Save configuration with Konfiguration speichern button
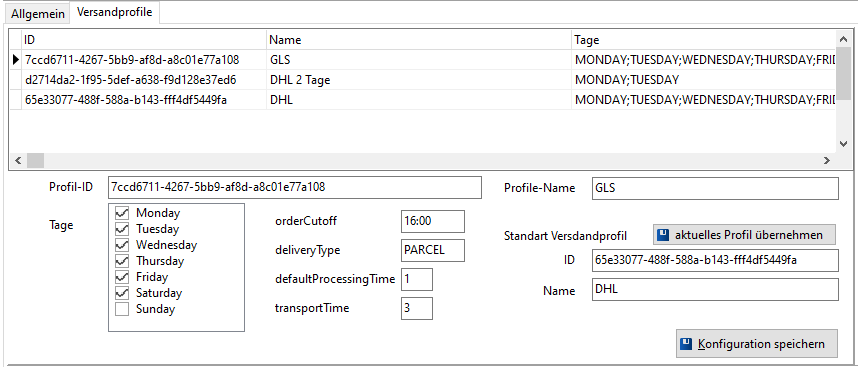This screenshot has height=367, width=858. click(757, 344)
